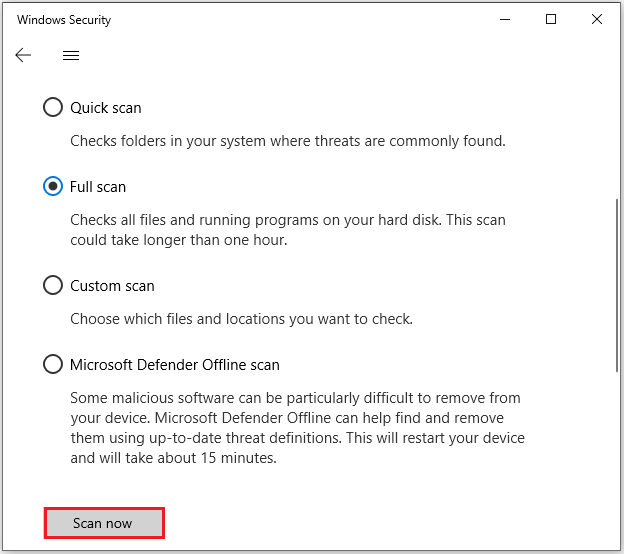Click the "Custom scan" label text
Viewport: 624px width, 554px height.
(x=112, y=286)
